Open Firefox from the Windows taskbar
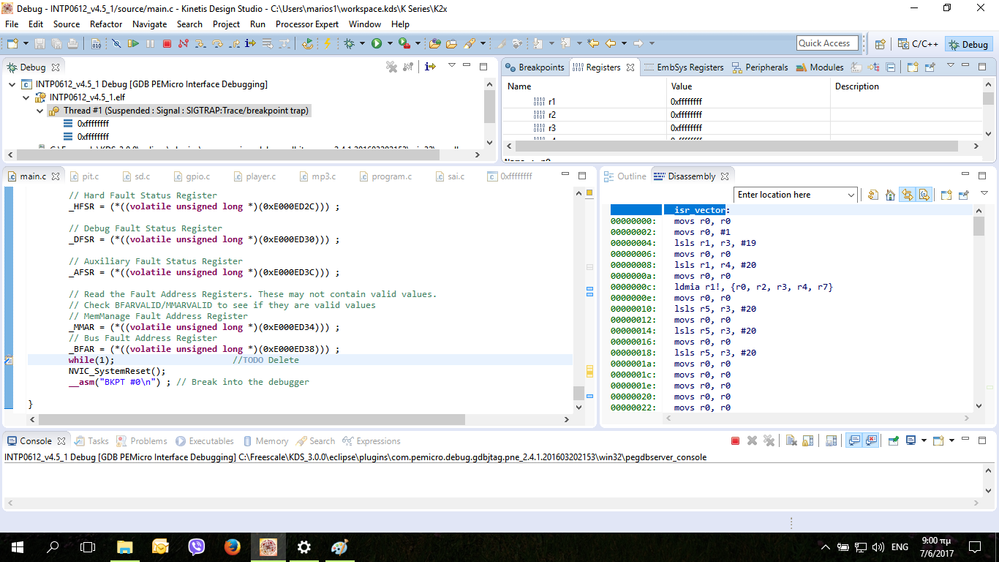999x562 pixels. [x=232, y=547]
